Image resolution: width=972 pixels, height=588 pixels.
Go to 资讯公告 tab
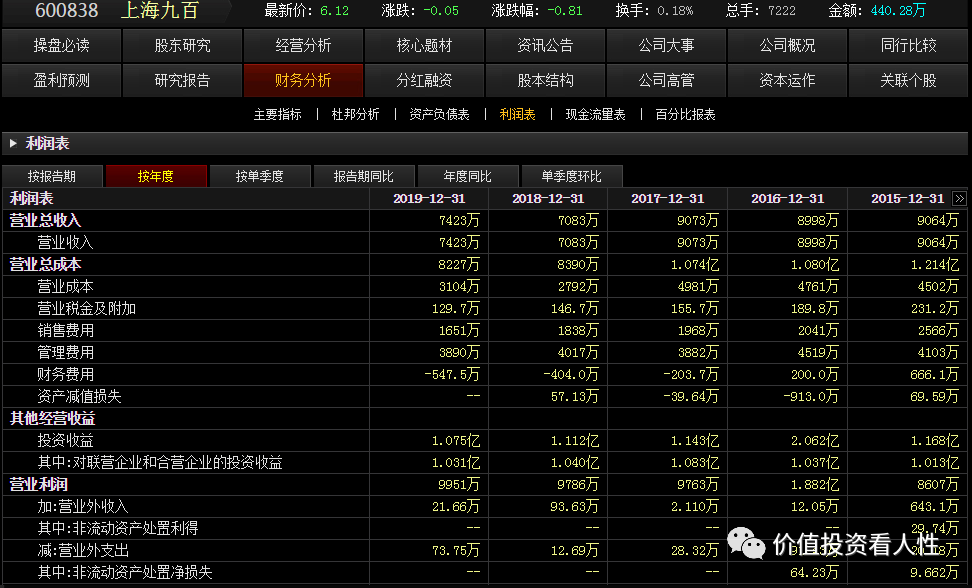[545, 45]
